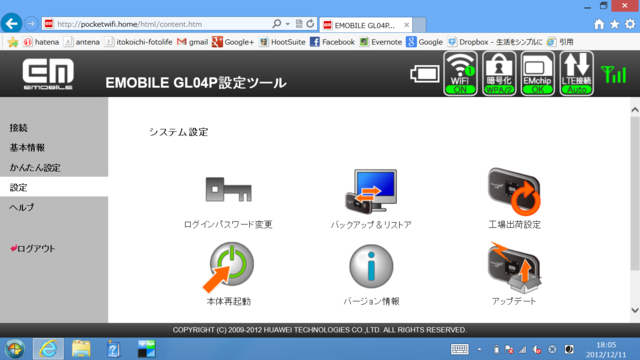Image resolution: width=640 pixels, height=360 pixels.
Task: Close the EMOBILE GL04P tab
Action: (406, 25)
